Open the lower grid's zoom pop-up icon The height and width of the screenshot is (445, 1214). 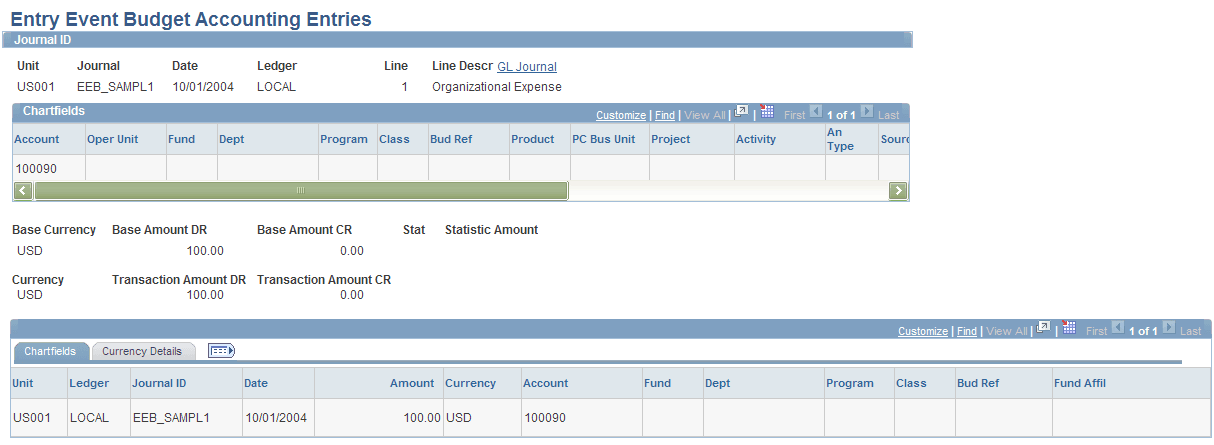coord(1044,328)
